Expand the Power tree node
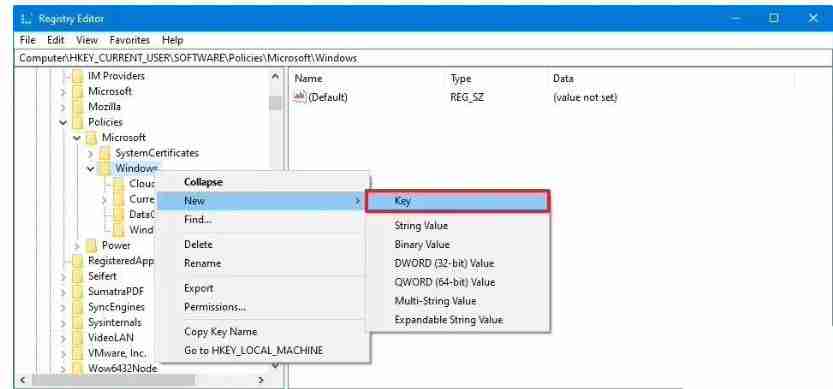The width and height of the screenshot is (833, 389). pos(77,246)
